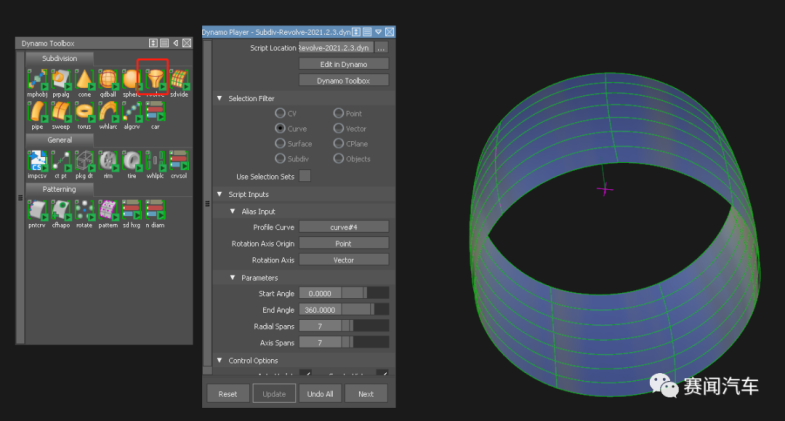This screenshot has height=421, width=785.
Task: Choose the torus primitive icon
Action: click(x=84, y=110)
